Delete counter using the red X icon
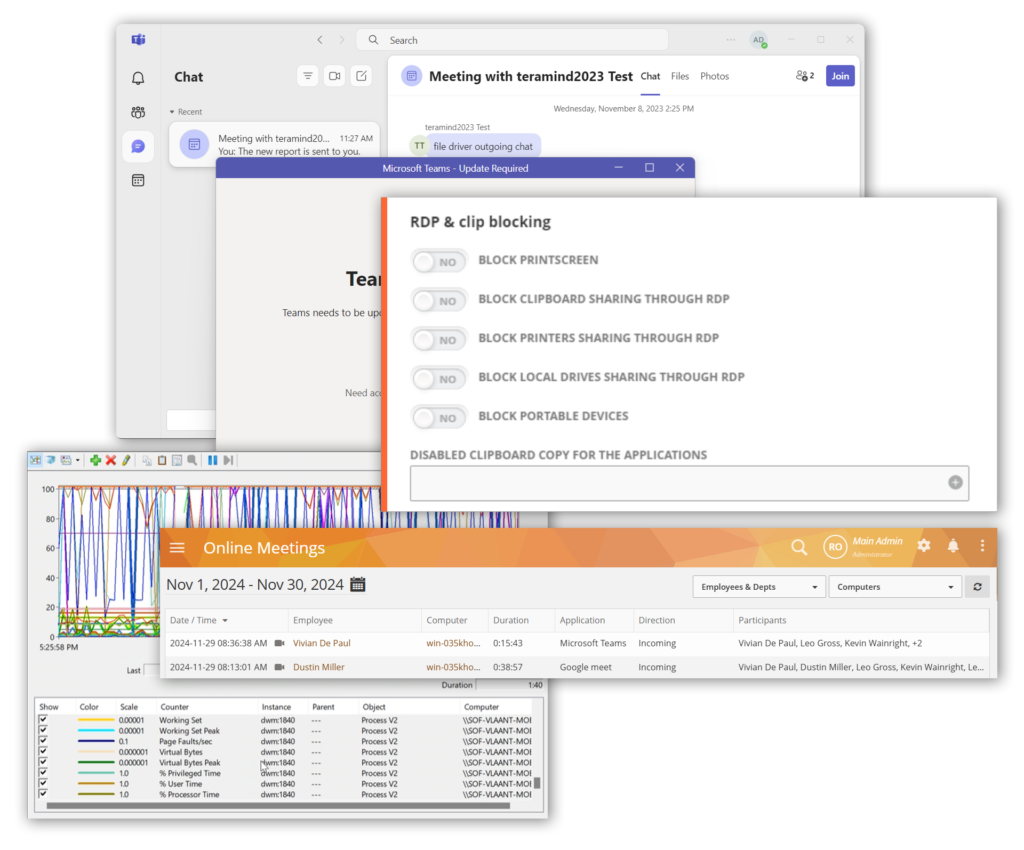 [x=111, y=460]
